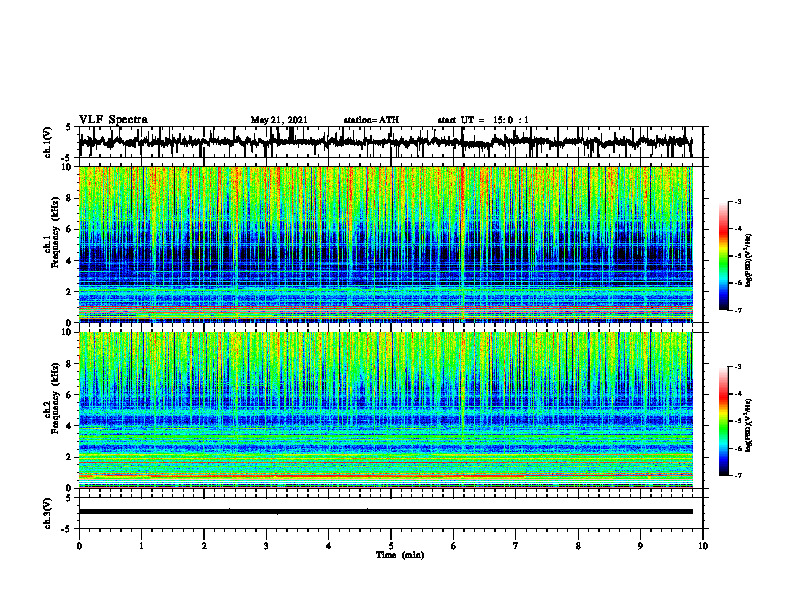Click the '7' minute tick label
The width and height of the screenshot is (792, 612).
pyautogui.click(x=516, y=546)
